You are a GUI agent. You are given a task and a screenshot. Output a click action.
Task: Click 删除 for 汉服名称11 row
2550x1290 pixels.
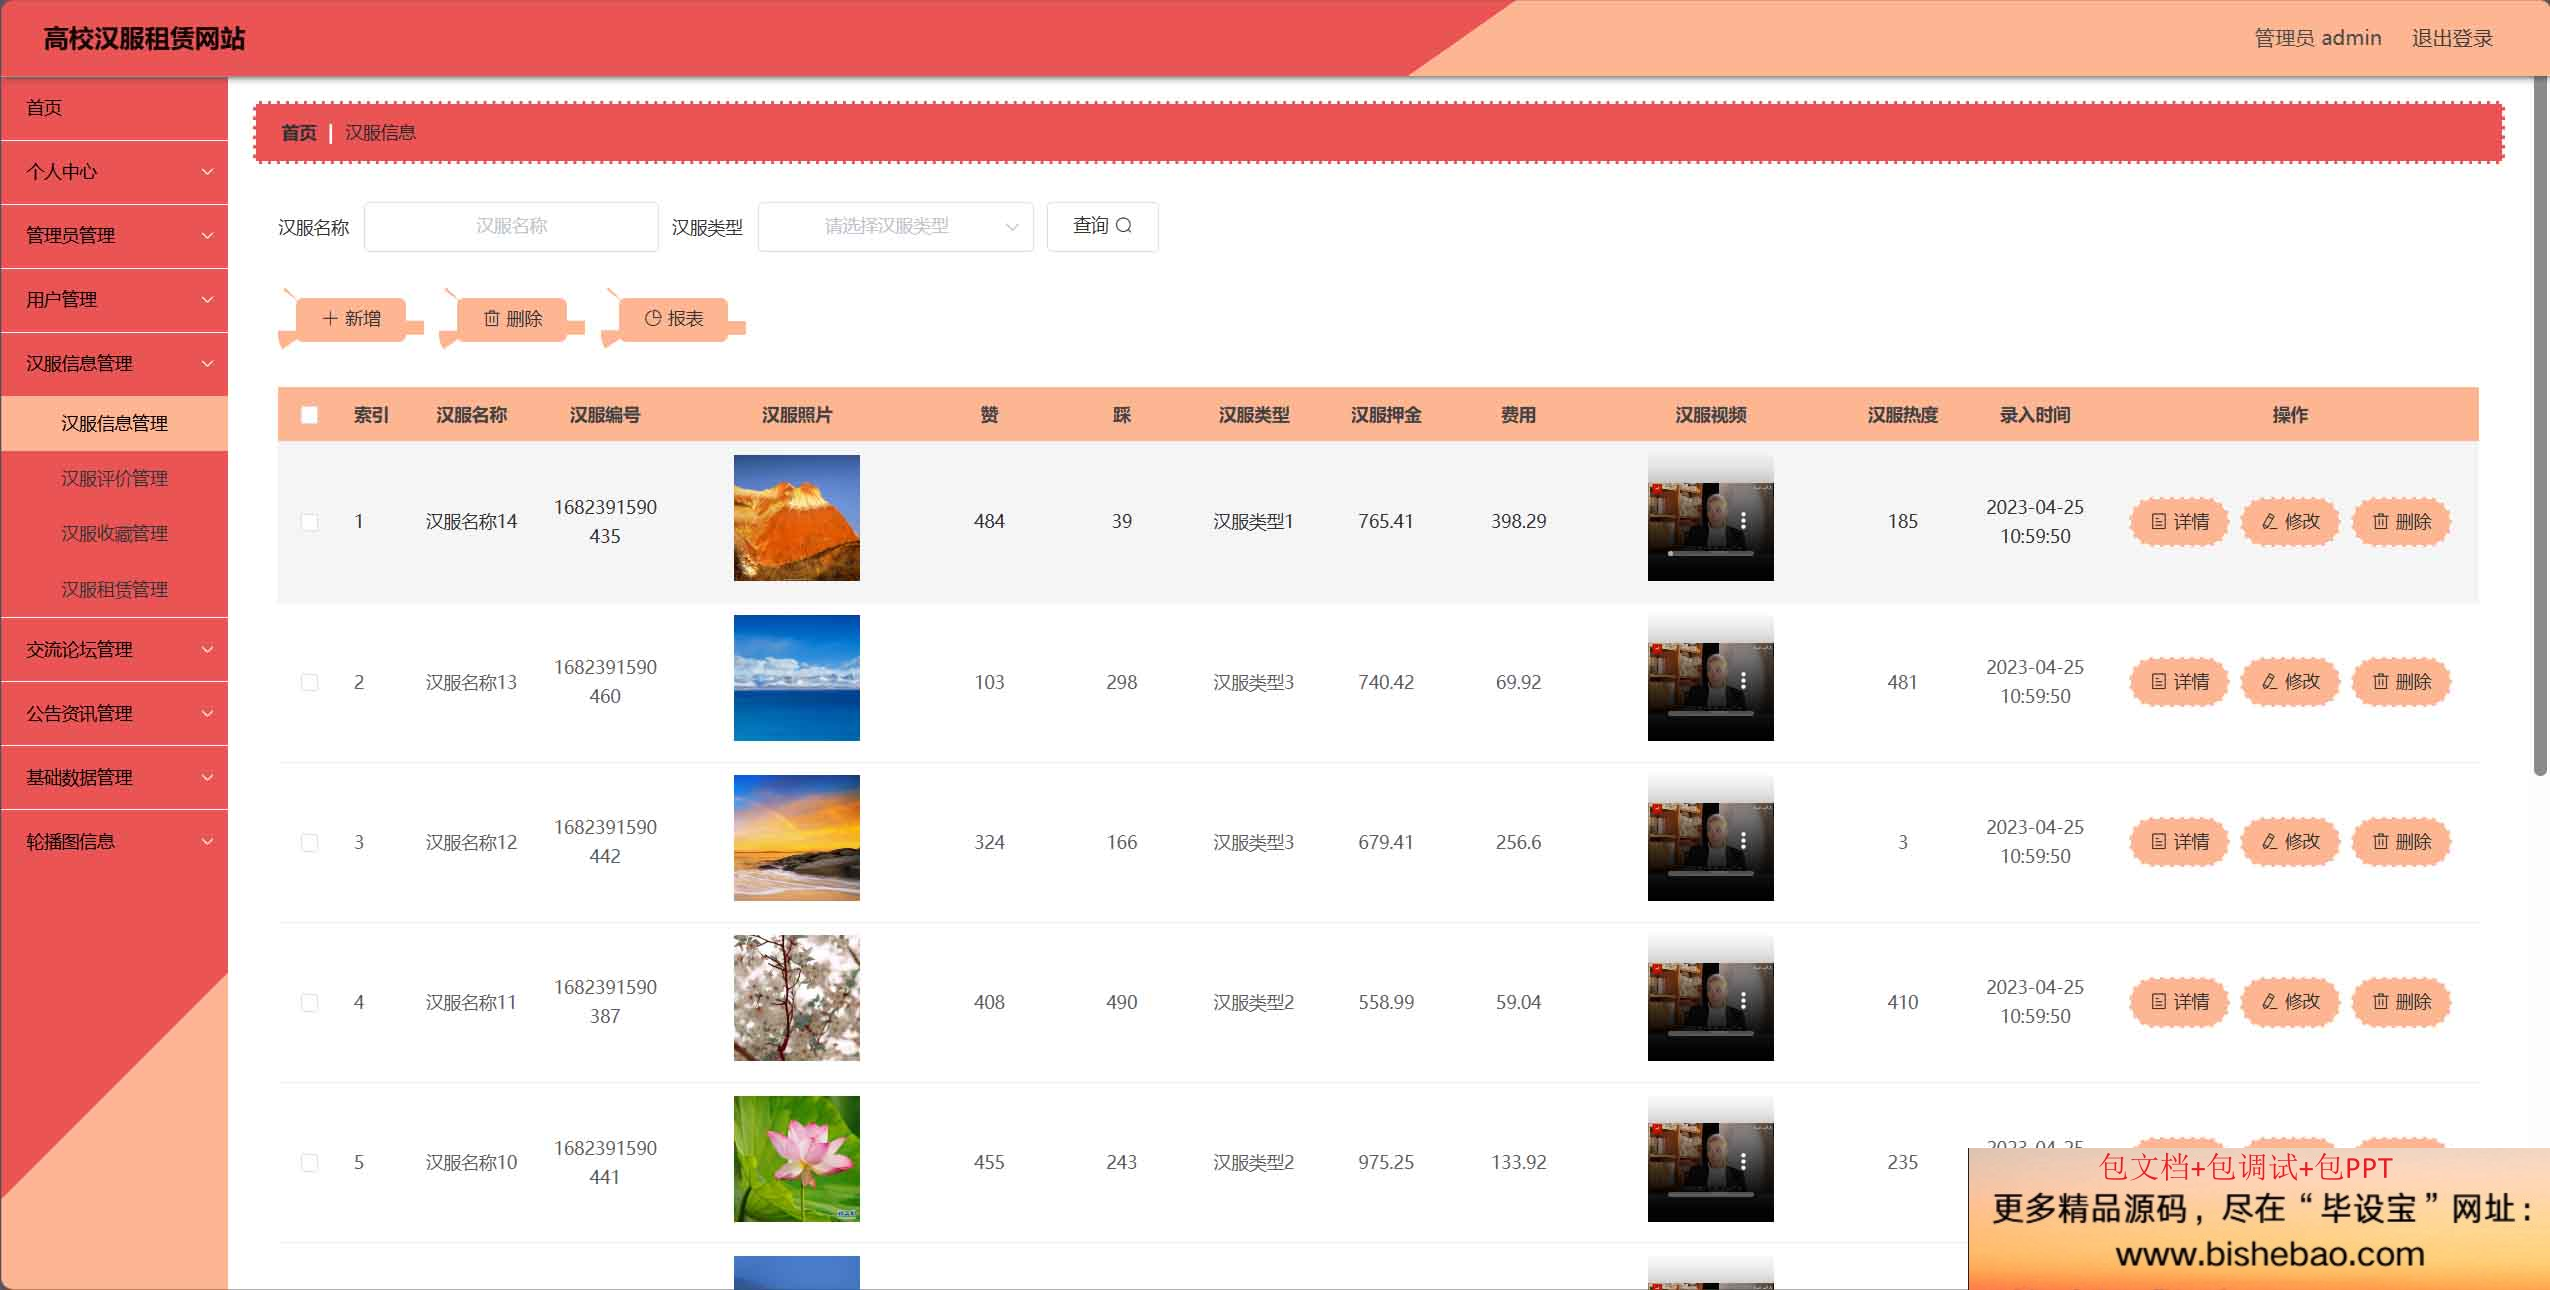tap(2401, 1002)
